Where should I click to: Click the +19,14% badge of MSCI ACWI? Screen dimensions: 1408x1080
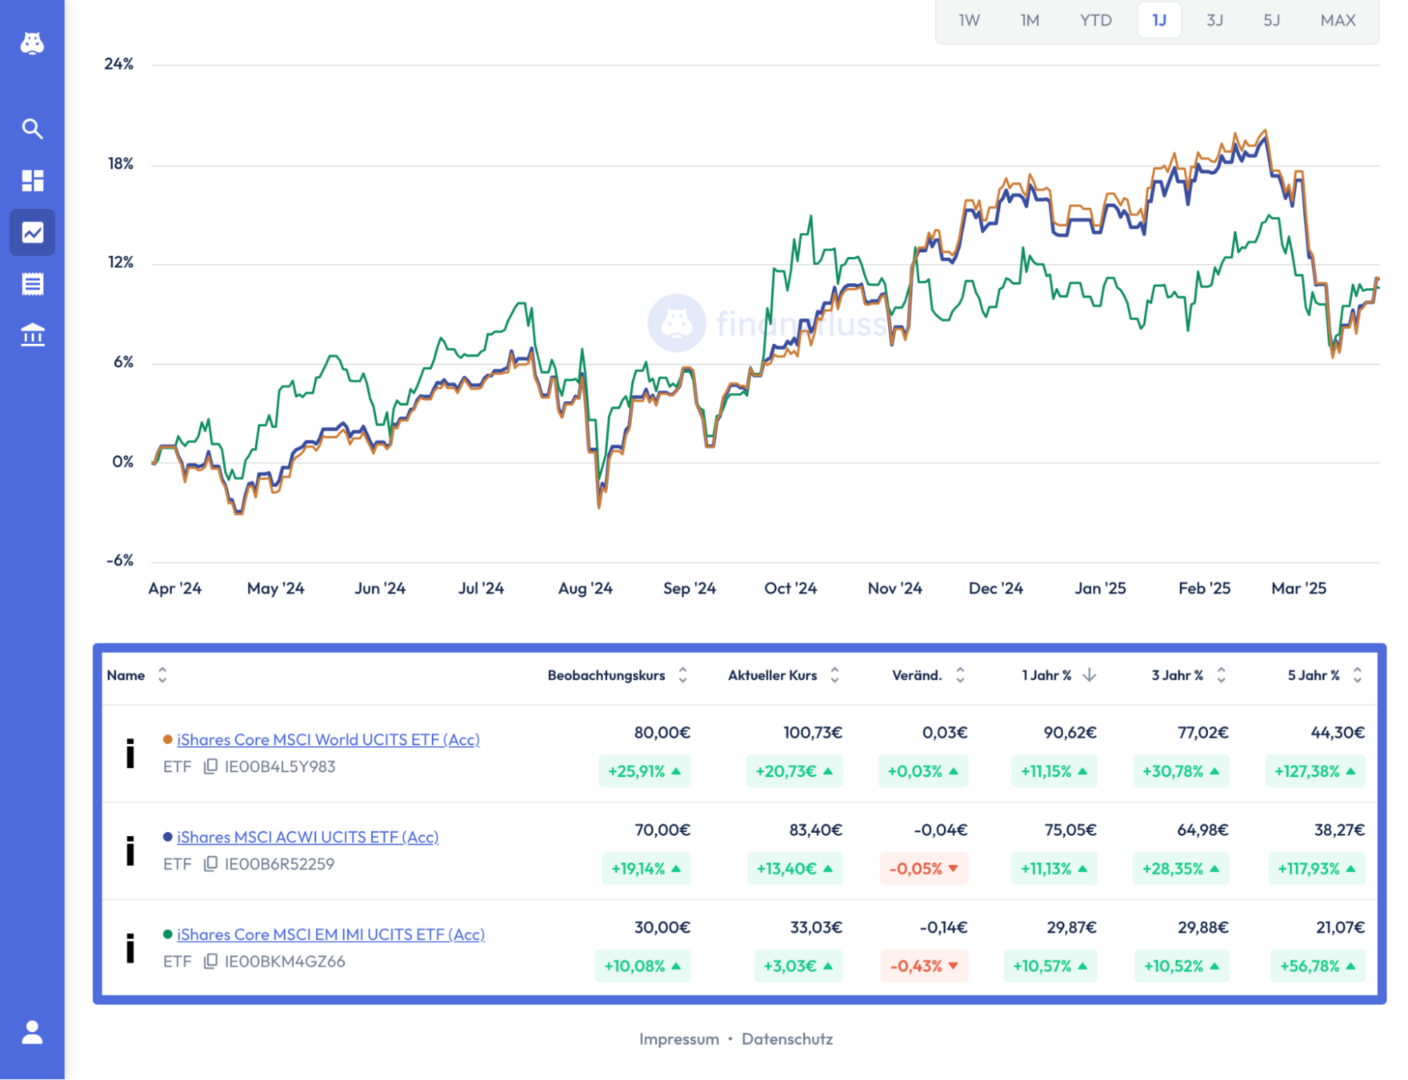coord(646,868)
